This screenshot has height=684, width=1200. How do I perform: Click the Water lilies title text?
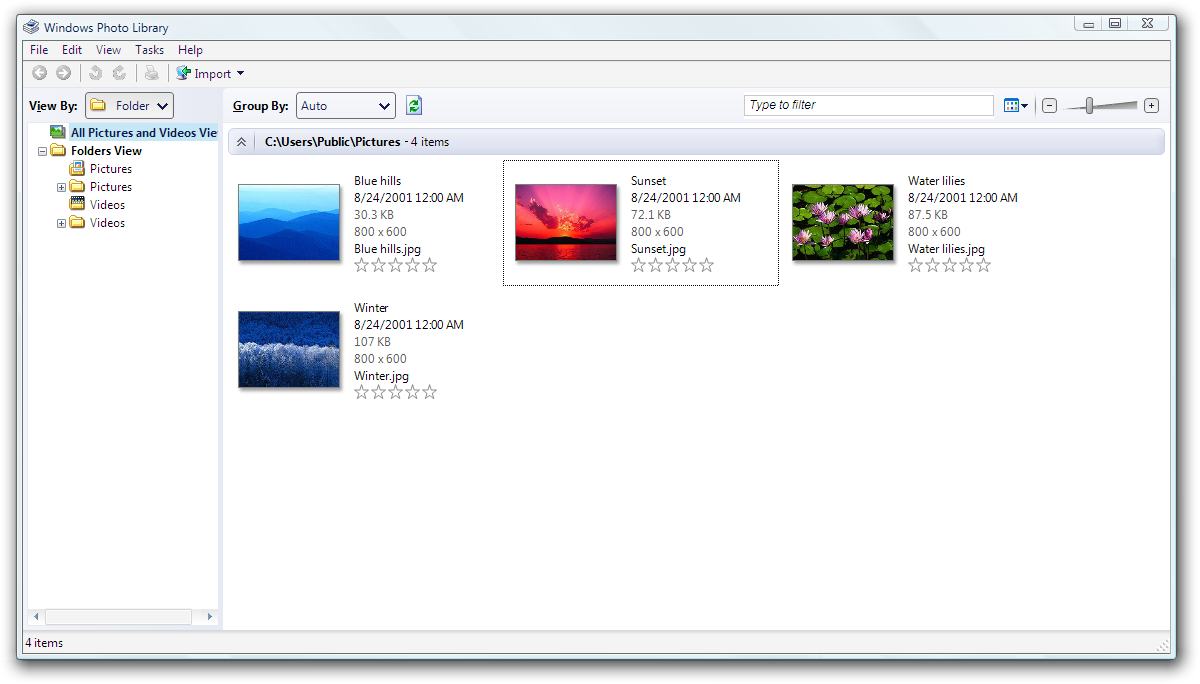(x=937, y=181)
